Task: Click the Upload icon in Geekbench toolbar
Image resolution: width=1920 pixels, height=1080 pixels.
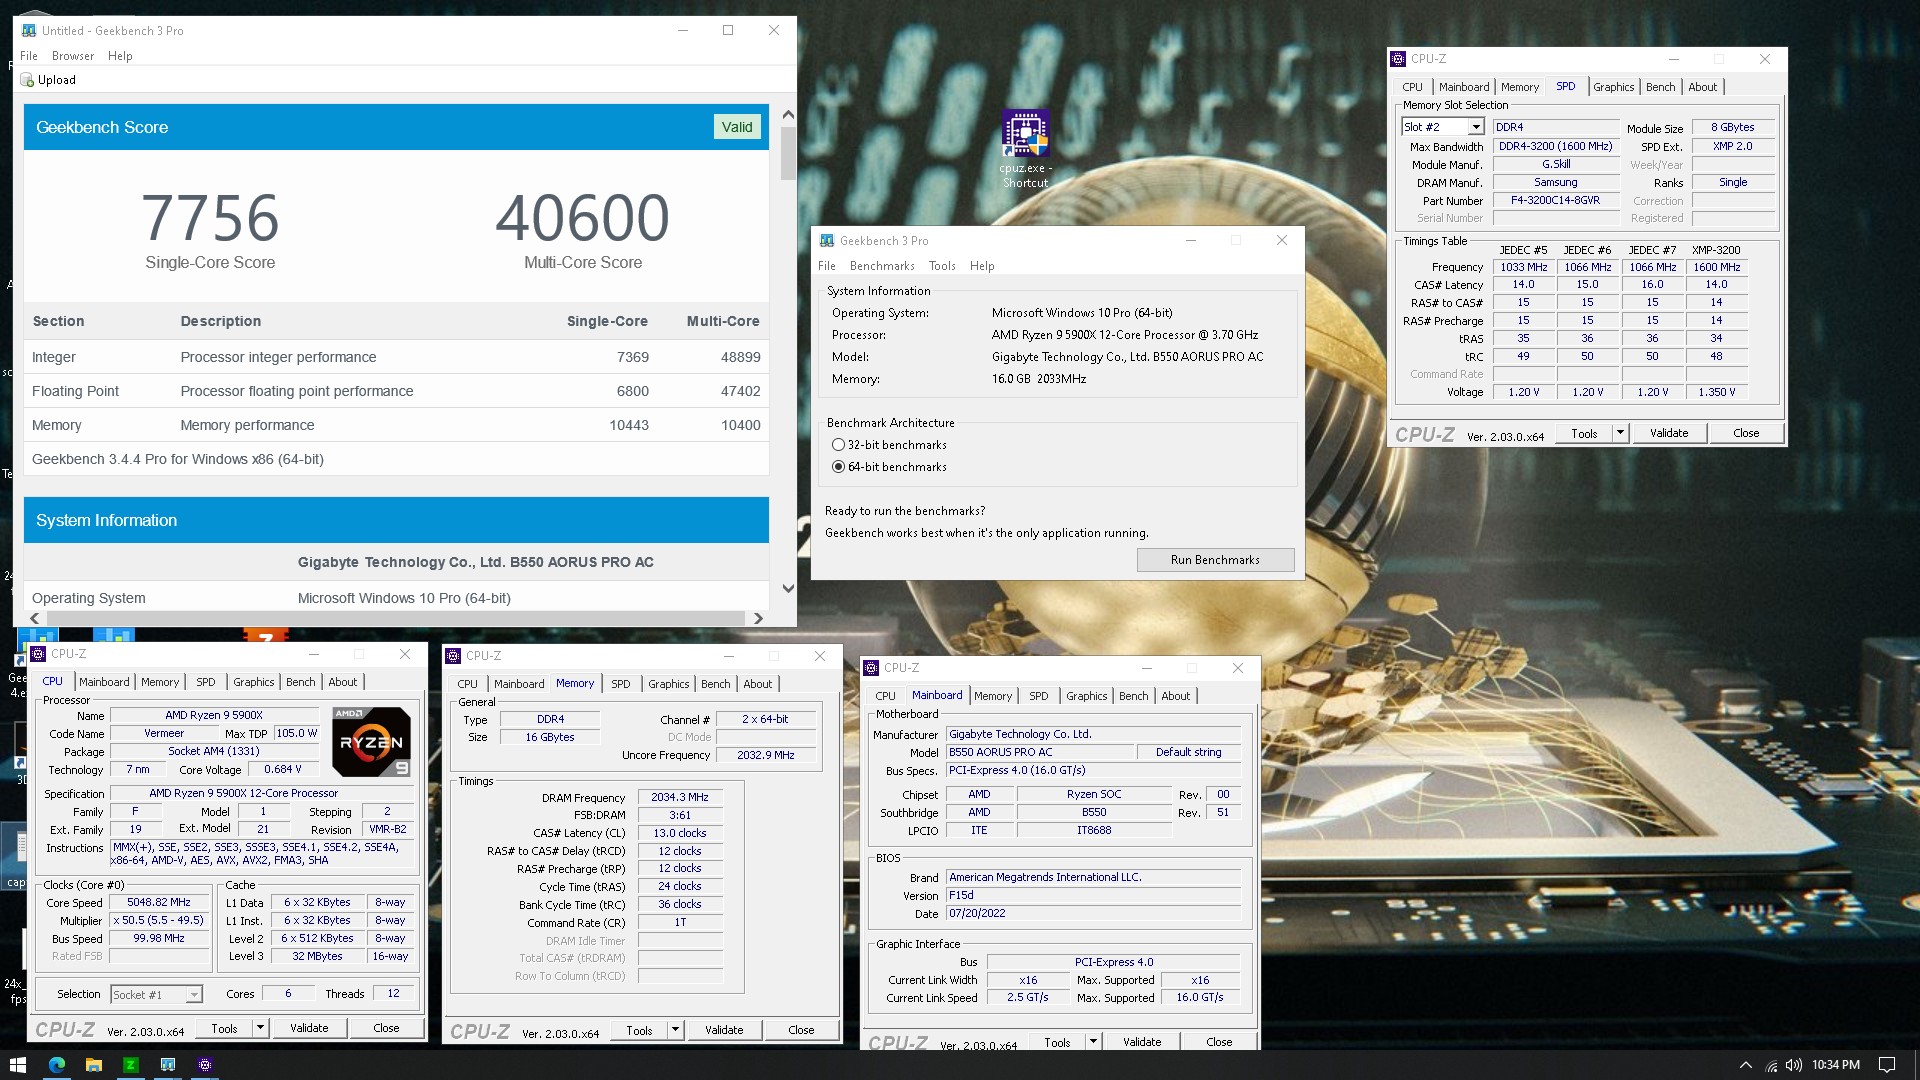Action: pyautogui.click(x=28, y=80)
